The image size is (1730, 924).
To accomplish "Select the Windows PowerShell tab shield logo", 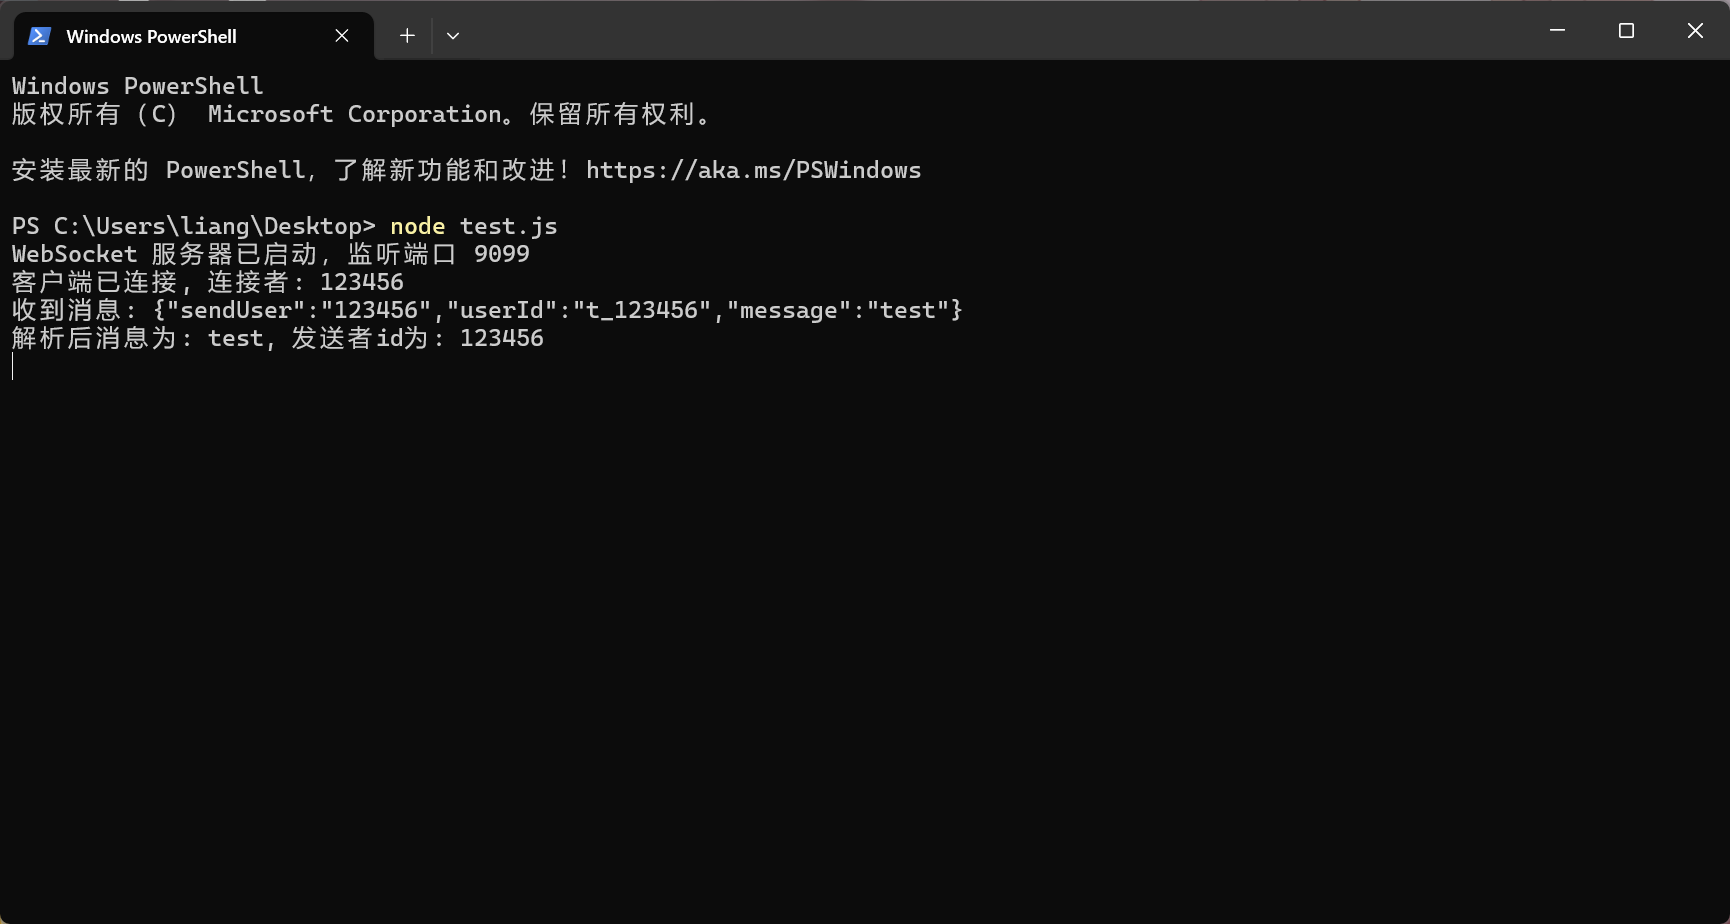I will (x=38, y=35).
